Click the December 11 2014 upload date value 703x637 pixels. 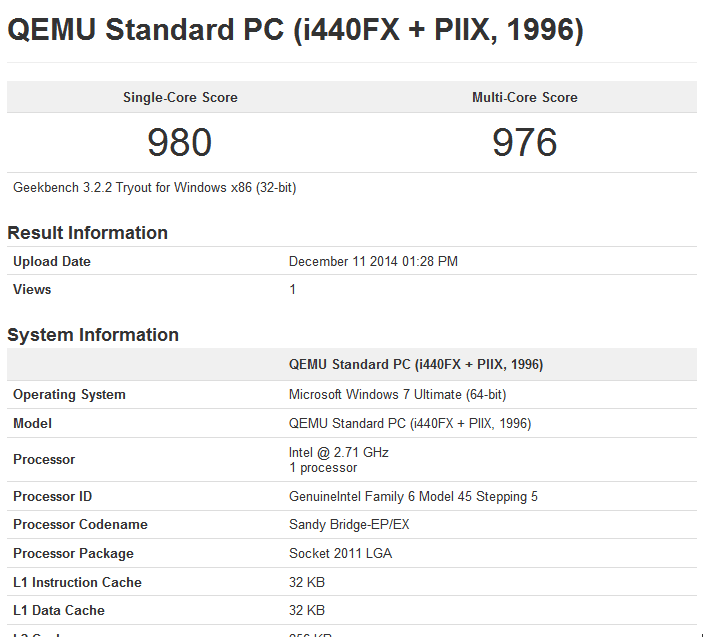(373, 261)
